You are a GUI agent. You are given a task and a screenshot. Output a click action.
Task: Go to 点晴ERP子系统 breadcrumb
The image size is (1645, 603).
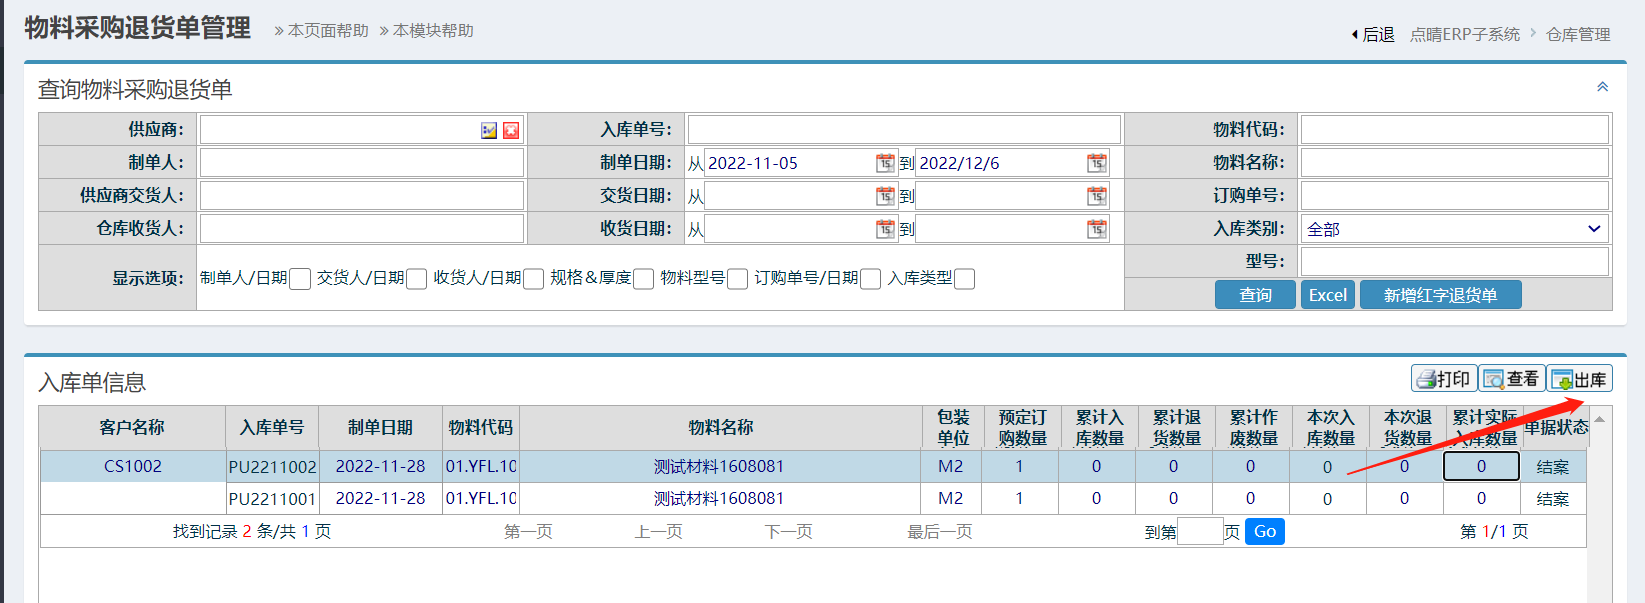tap(1464, 34)
